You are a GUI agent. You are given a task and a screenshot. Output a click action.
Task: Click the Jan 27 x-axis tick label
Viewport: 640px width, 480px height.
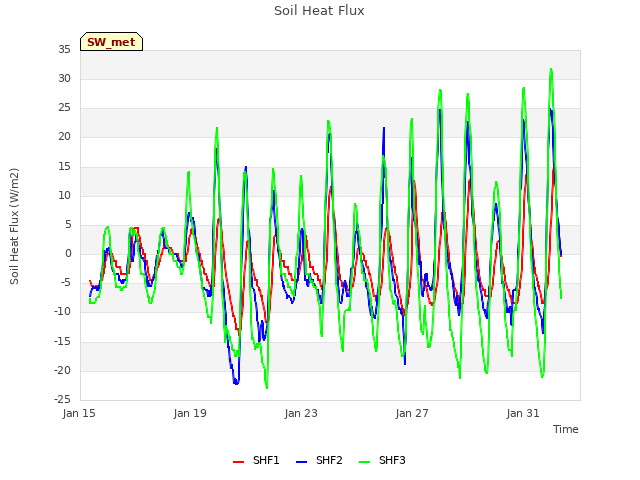pyautogui.click(x=412, y=413)
